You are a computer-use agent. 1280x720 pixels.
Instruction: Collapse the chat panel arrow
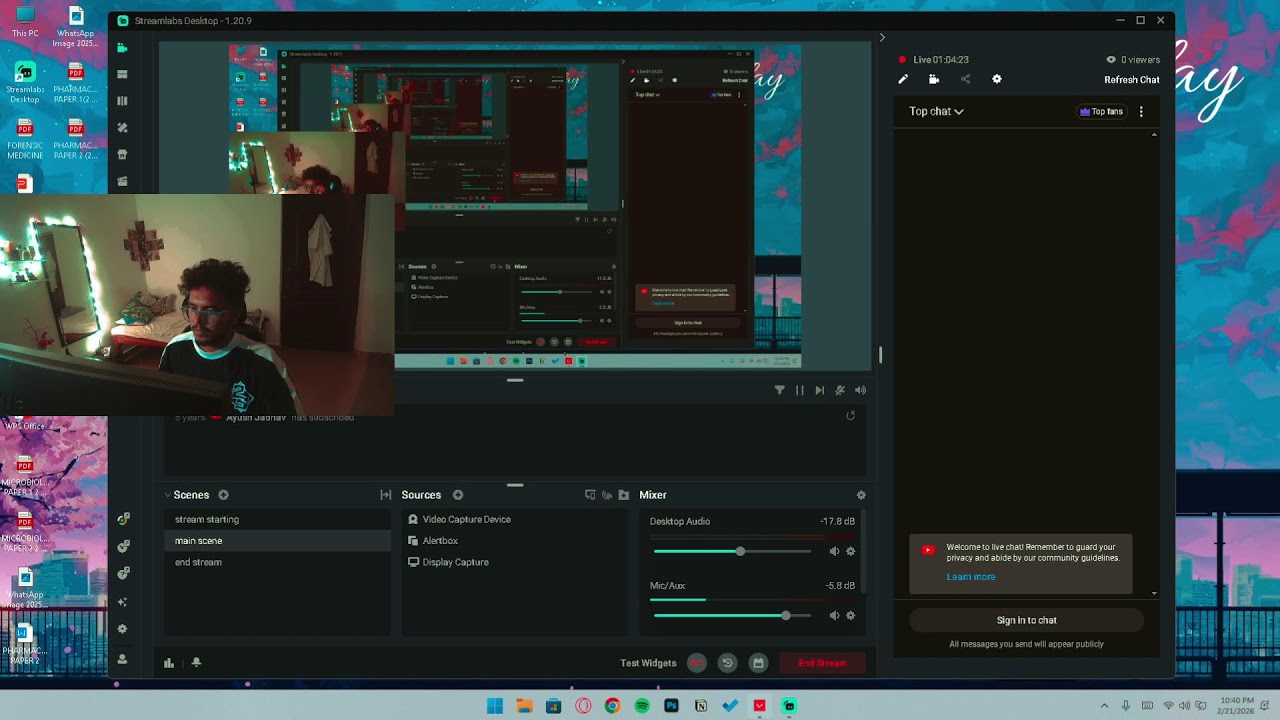(x=882, y=38)
